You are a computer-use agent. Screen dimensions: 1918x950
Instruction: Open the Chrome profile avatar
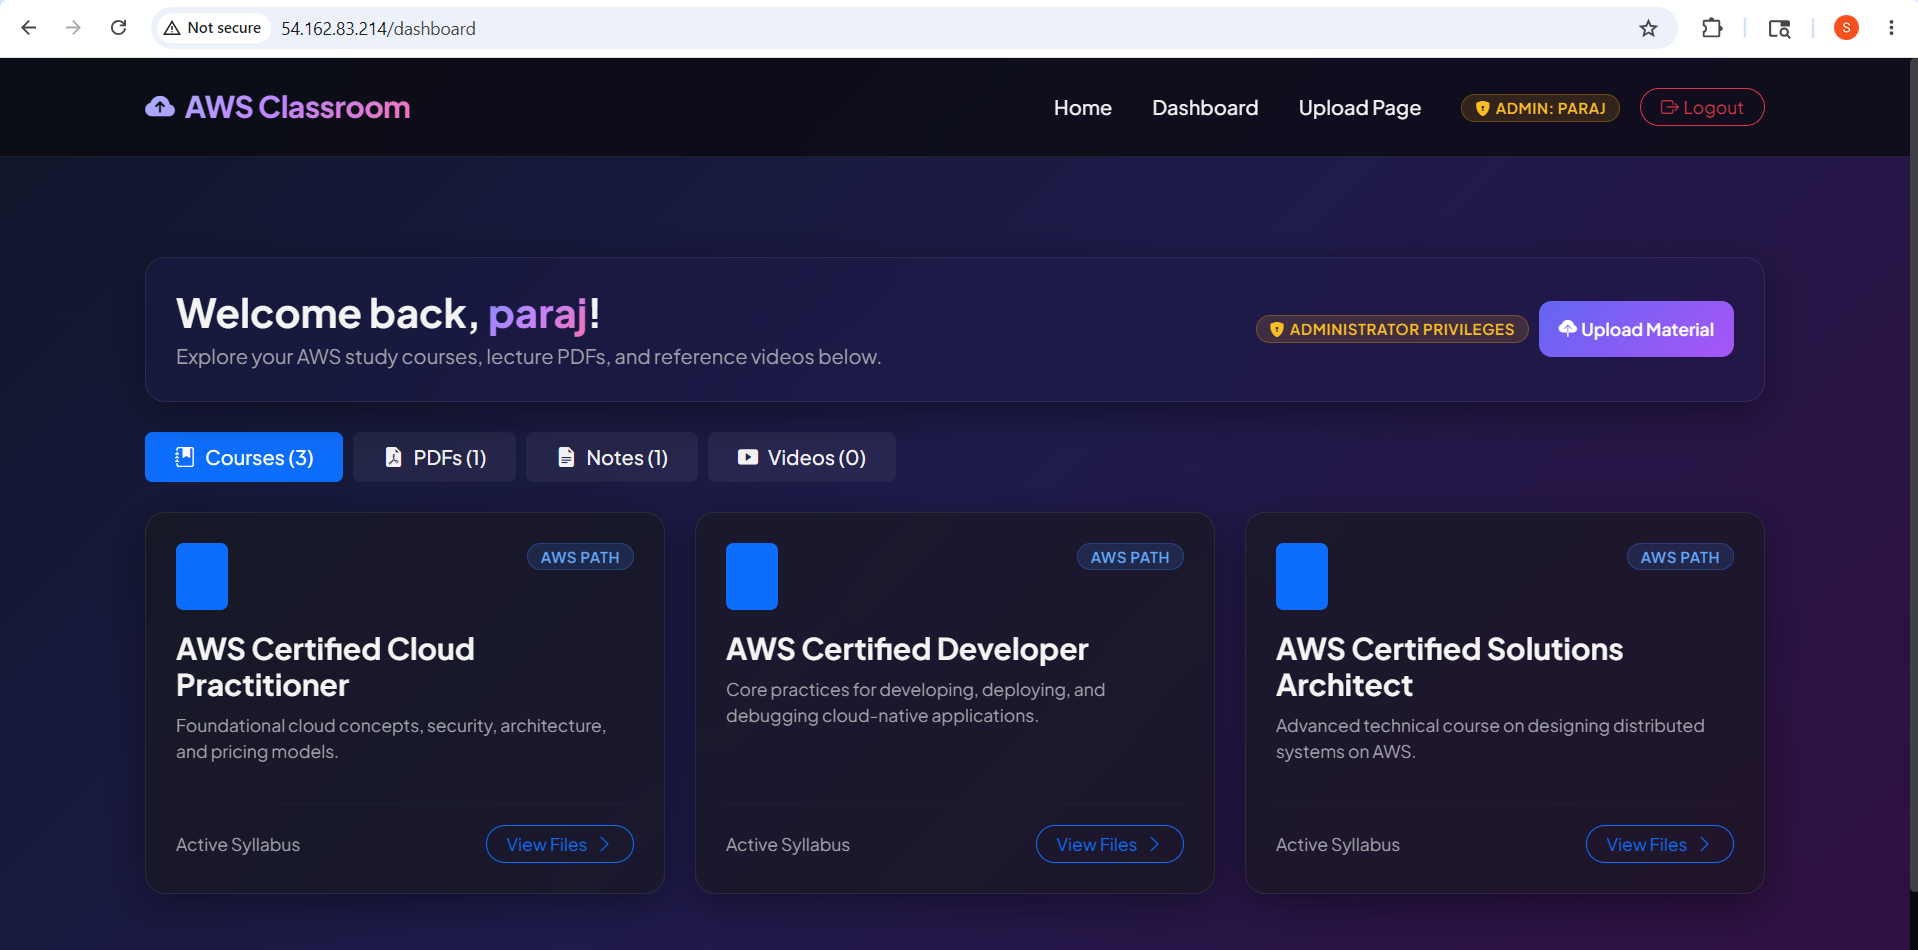1846,28
